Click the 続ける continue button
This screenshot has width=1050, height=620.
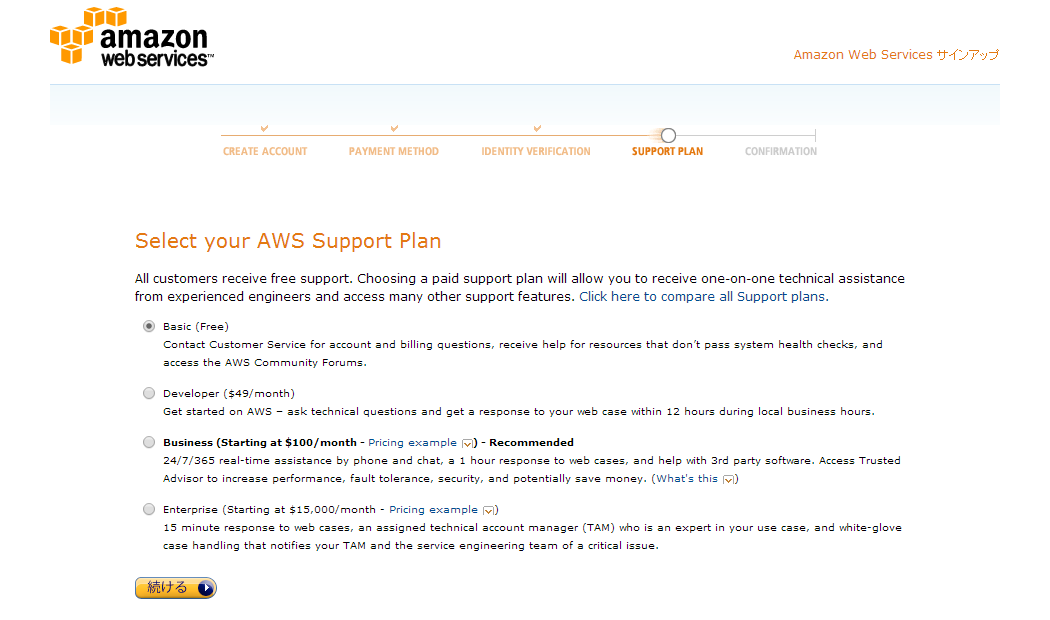click(175, 588)
